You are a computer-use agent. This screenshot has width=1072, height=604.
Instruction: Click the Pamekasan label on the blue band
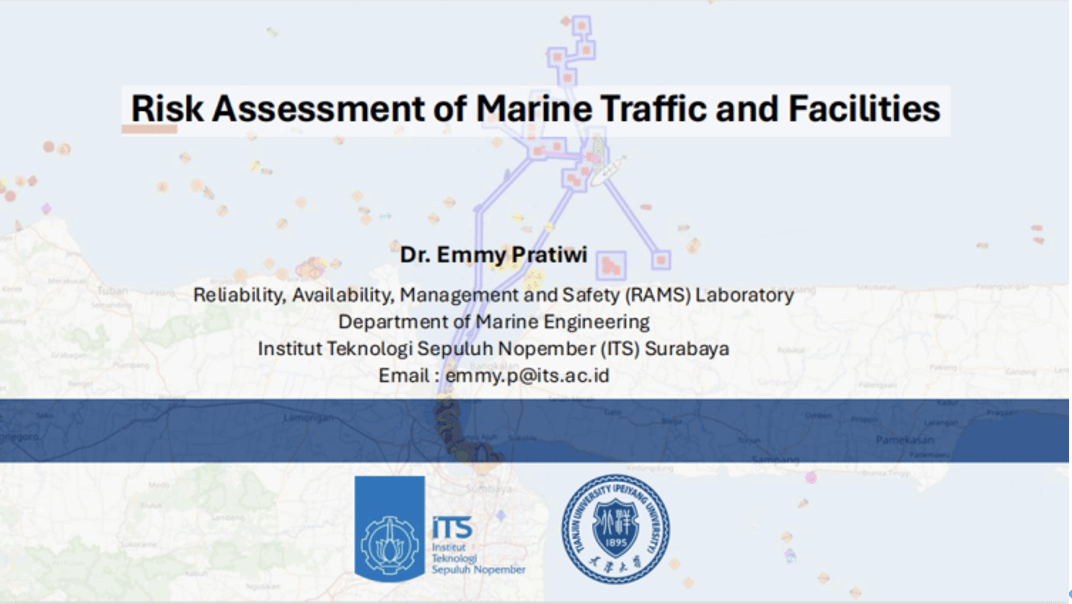click(x=904, y=440)
